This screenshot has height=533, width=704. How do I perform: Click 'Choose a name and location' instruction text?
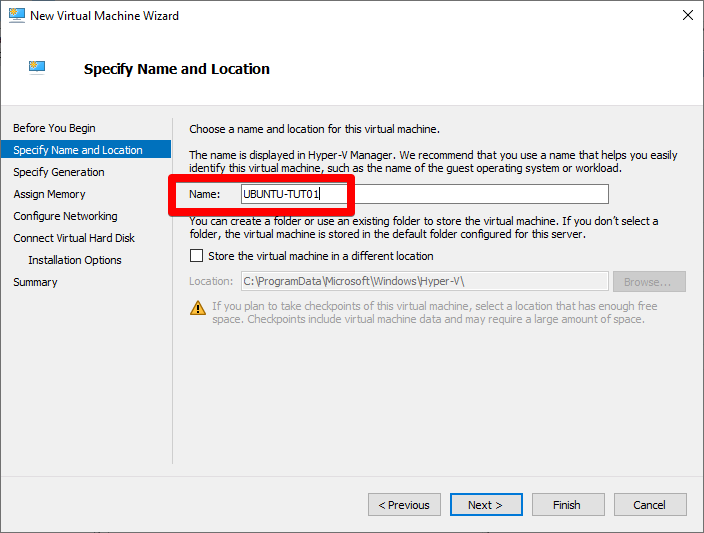coord(314,129)
